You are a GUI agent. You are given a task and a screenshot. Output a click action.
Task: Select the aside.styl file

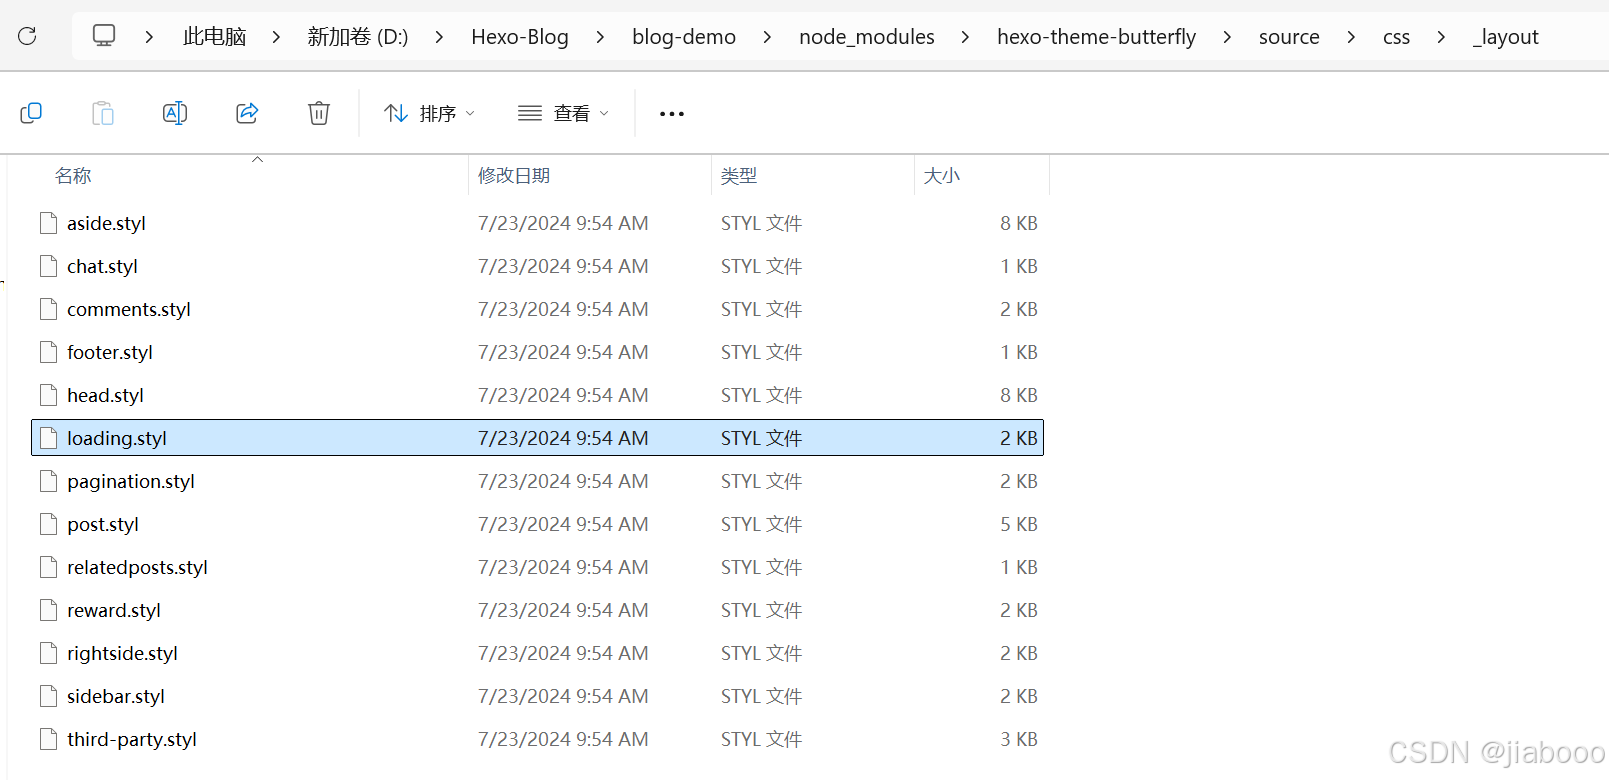pos(538,223)
